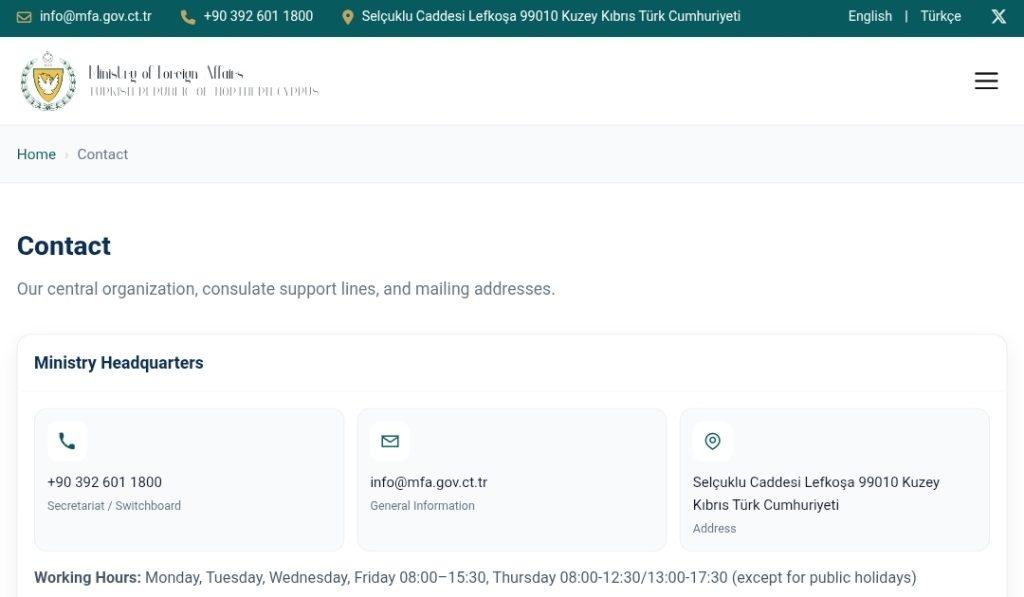Click the Ministry of Foreign Affairs title logo text
This screenshot has width=1024, height=597.
[x=203, y=81]
